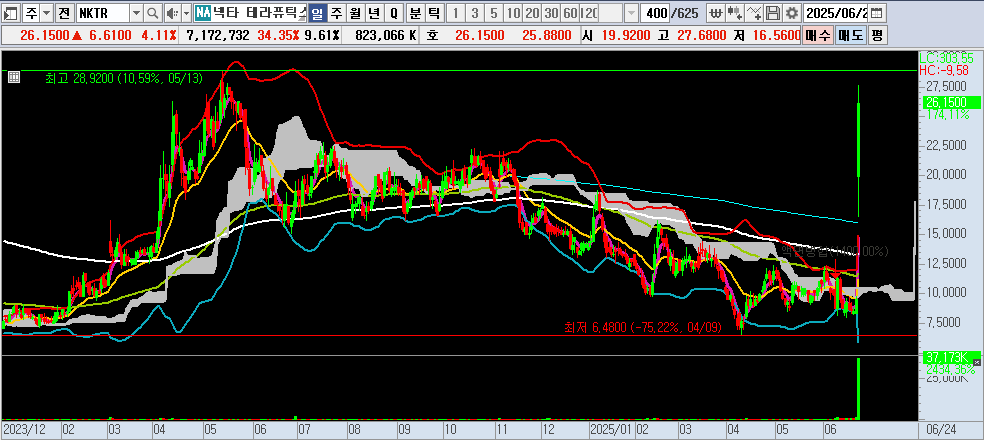Select the 5 interval button
Viewport: 984px width, 440px height.
[494, 13]
